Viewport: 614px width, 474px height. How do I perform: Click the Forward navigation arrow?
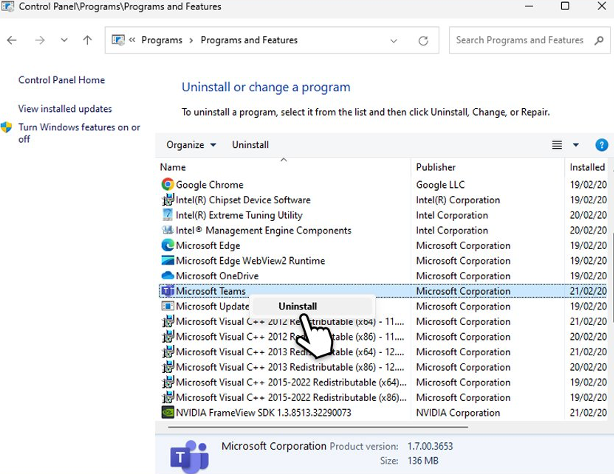pyautogui.click(x=40, y=40)
